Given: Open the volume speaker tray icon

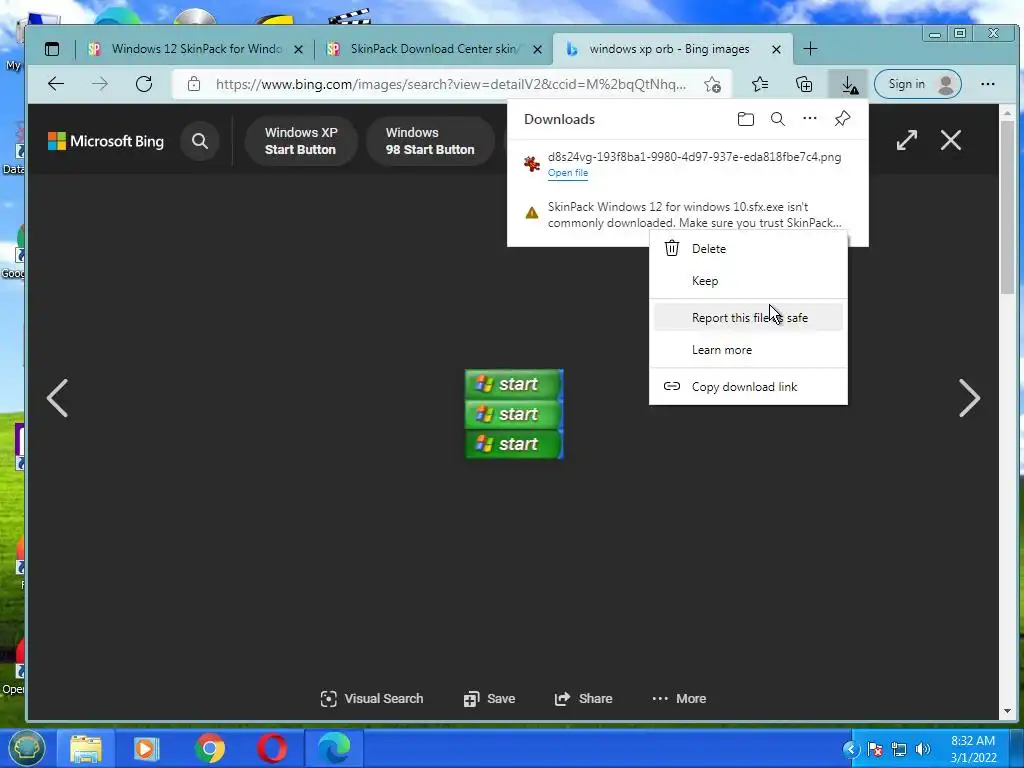Looking at the screenshot, I should tap(922, 749).
